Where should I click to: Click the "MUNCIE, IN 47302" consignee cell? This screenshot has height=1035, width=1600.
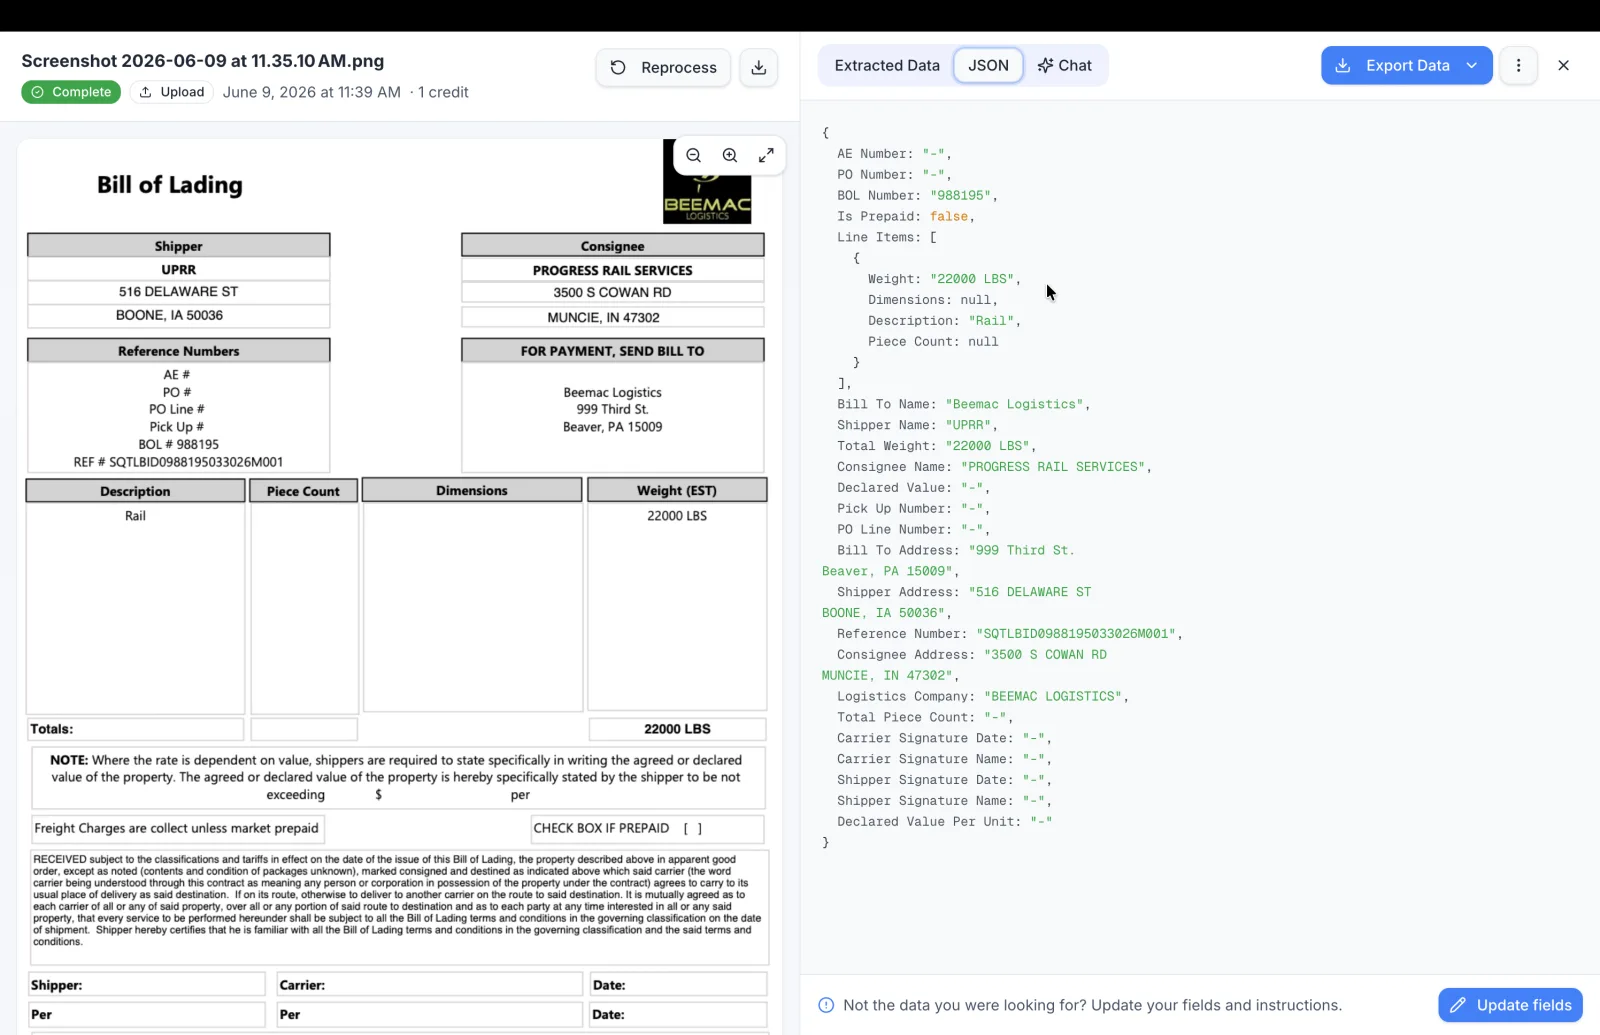(613, 317)
